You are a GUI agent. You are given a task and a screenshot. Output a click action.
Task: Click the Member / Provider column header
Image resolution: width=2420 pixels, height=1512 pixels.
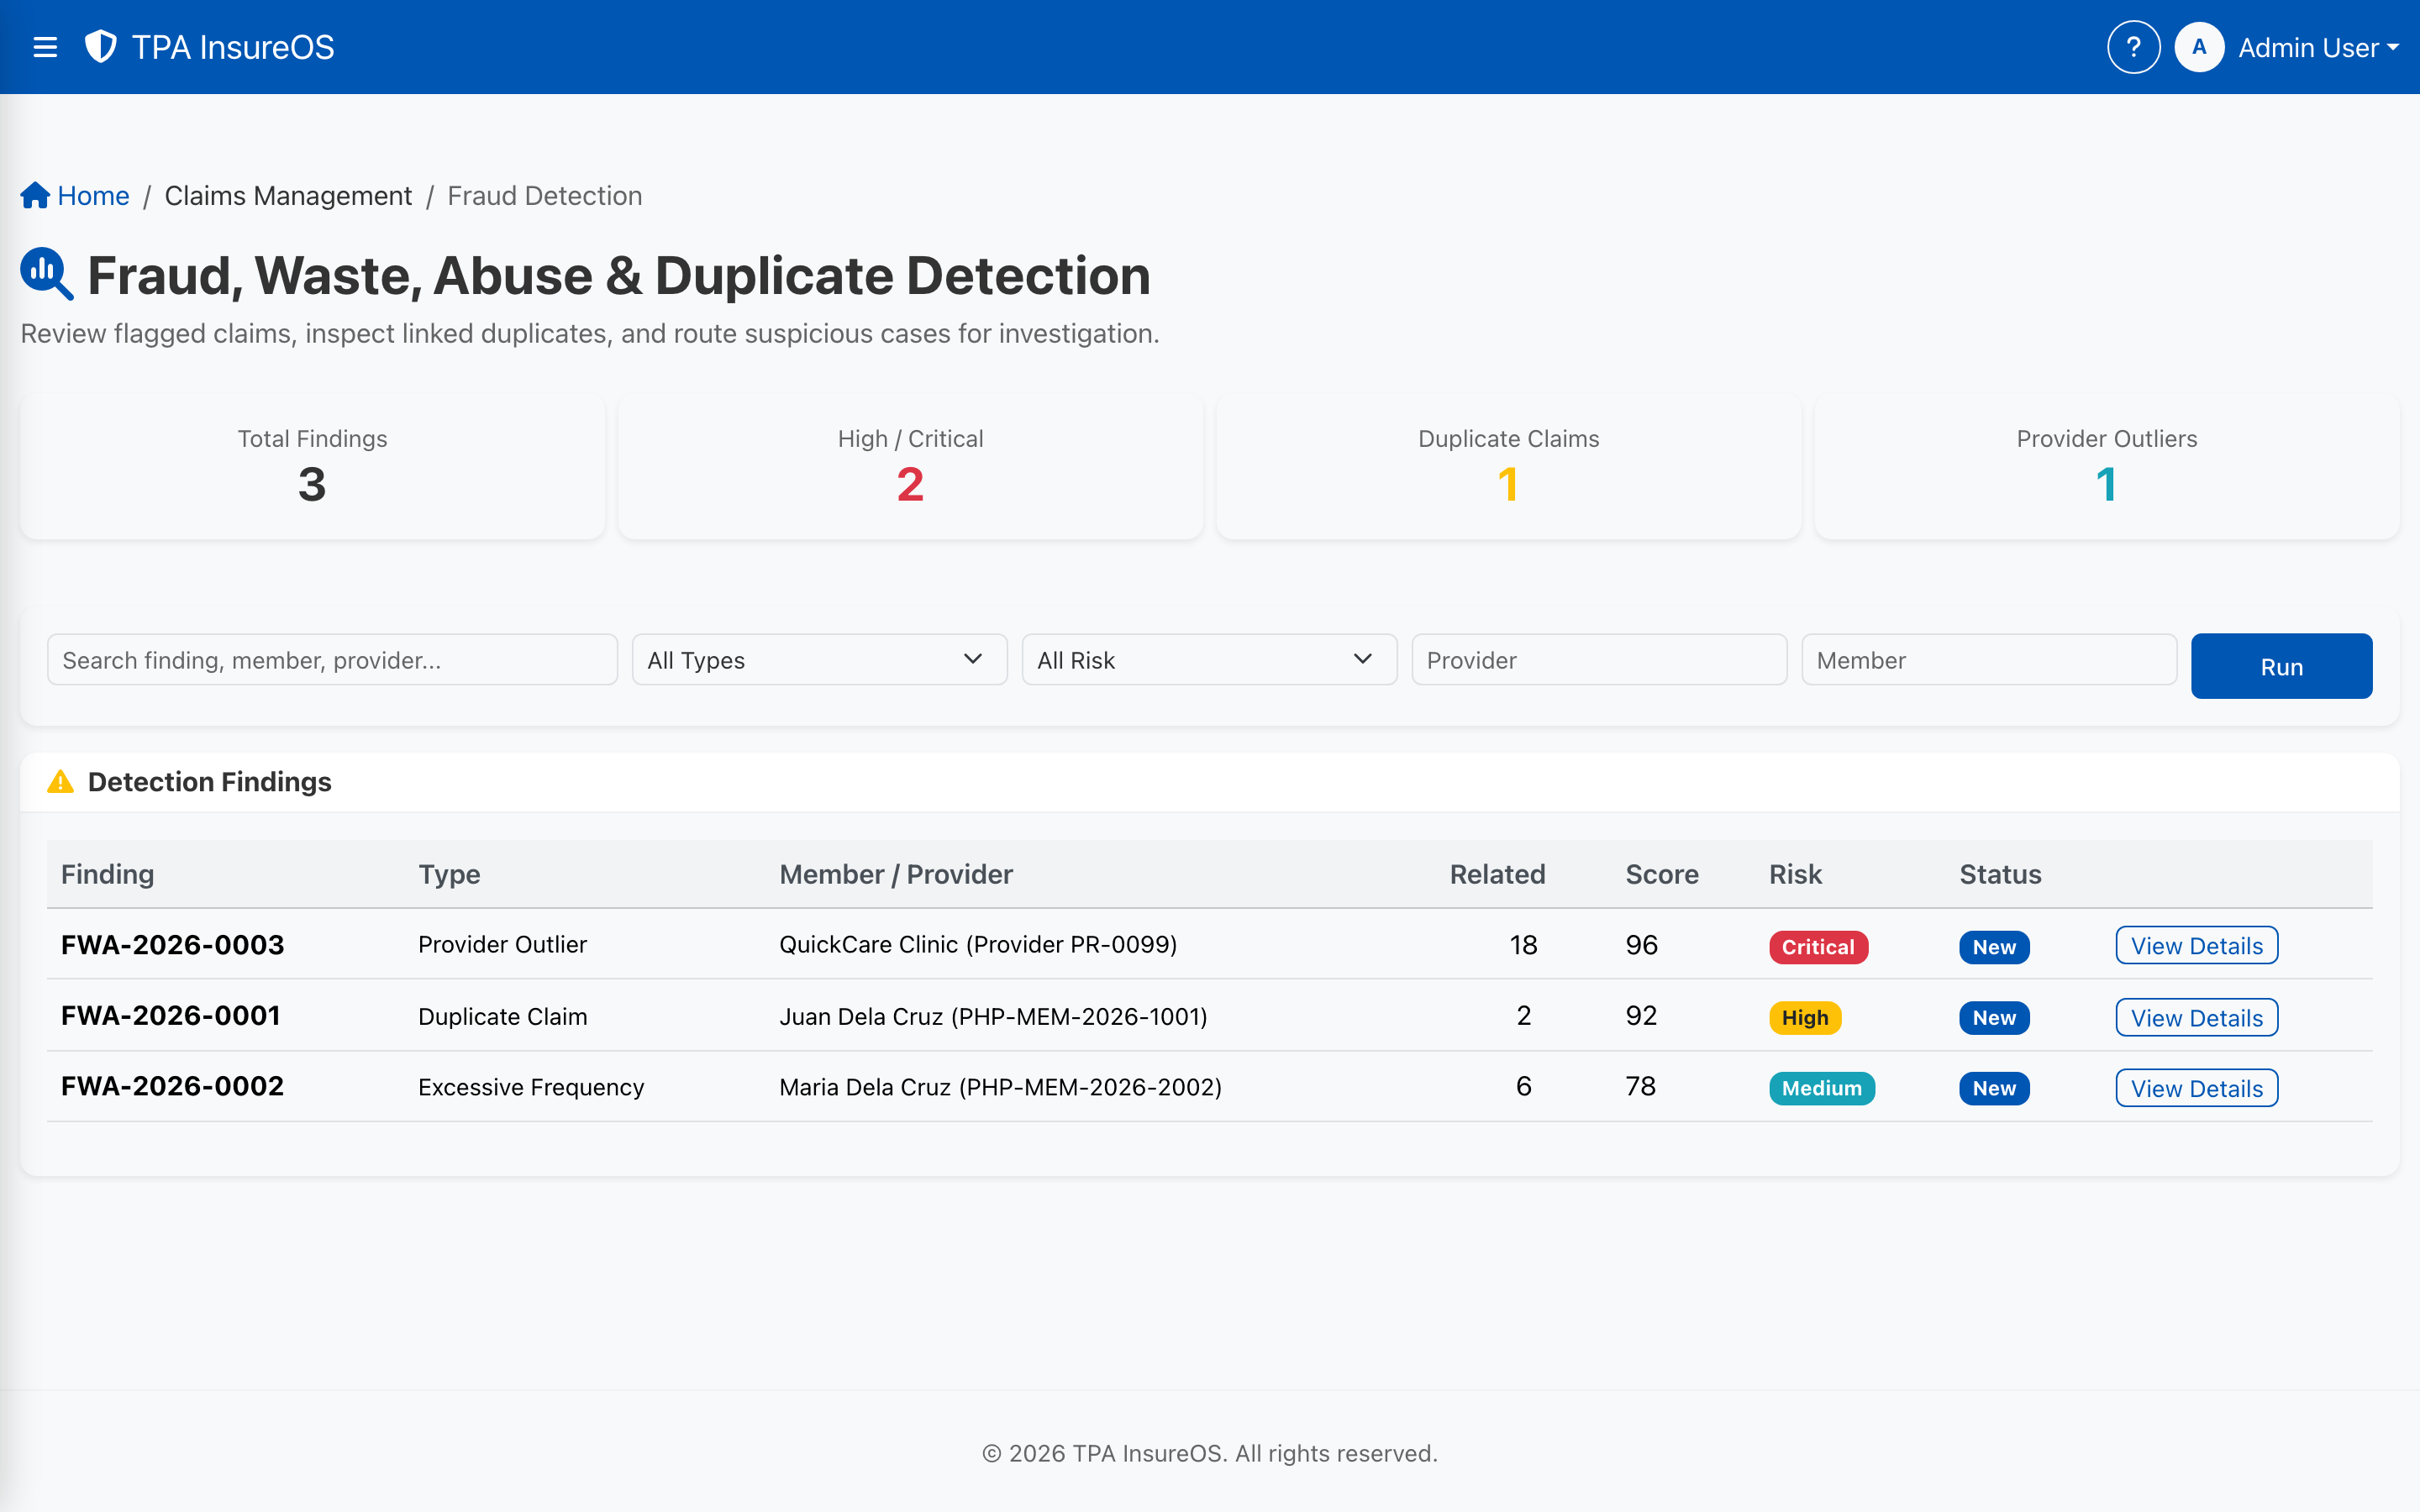[x=896, y=874]
